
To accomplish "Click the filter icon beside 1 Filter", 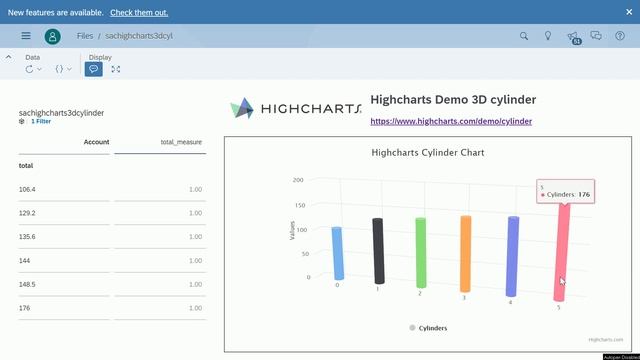I will 22,121.
